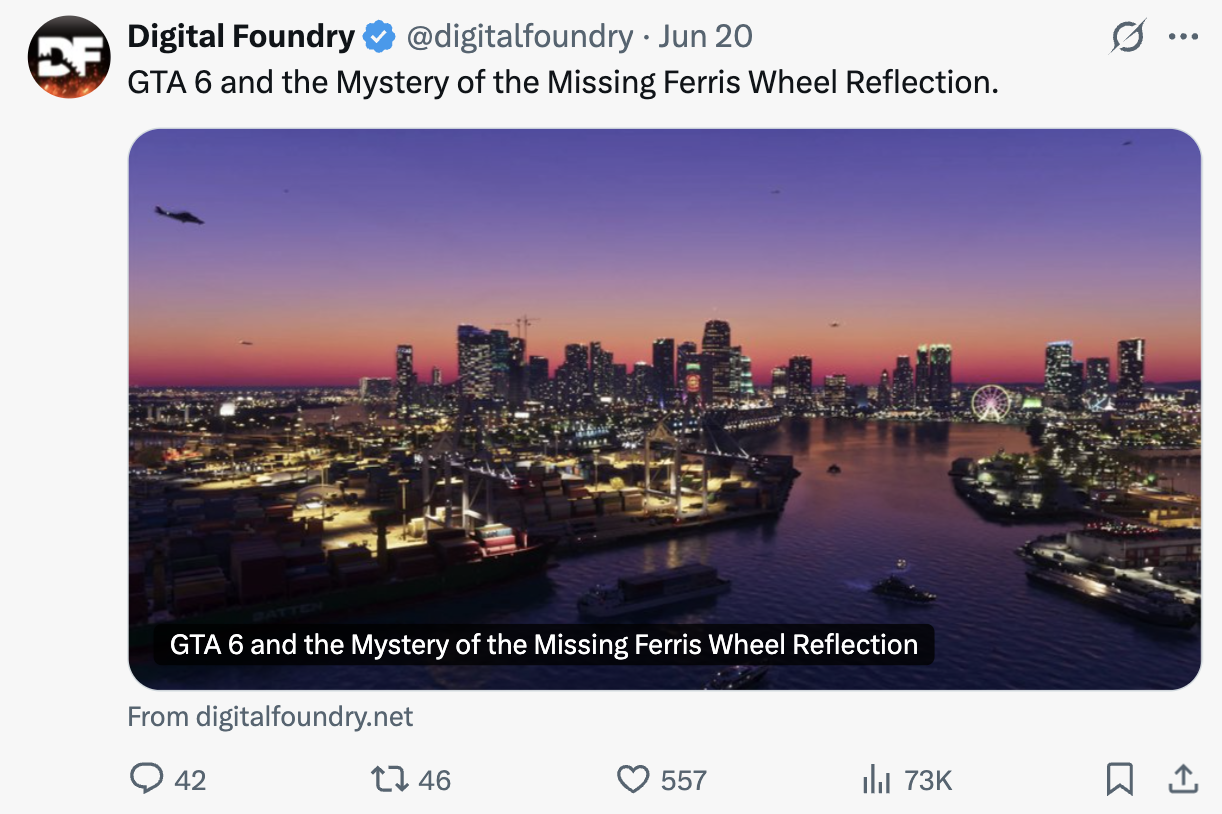Open the share upload-arrow icon
Viewport: 1222px width, 814px height.
[x=1183, y=778]
